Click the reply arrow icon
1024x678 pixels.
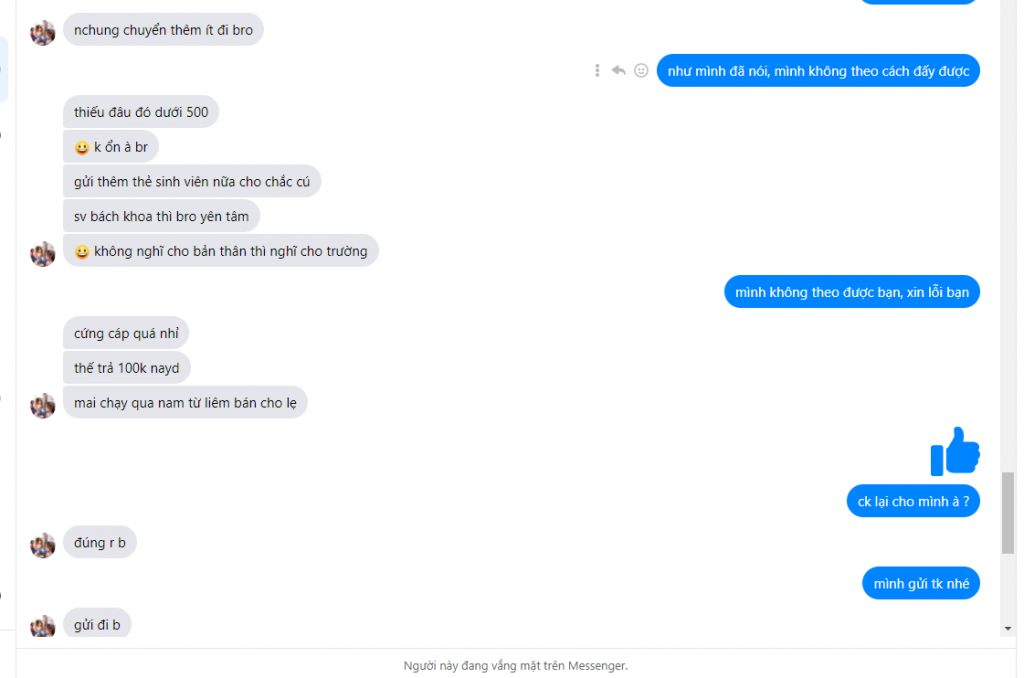click(618, 71)
